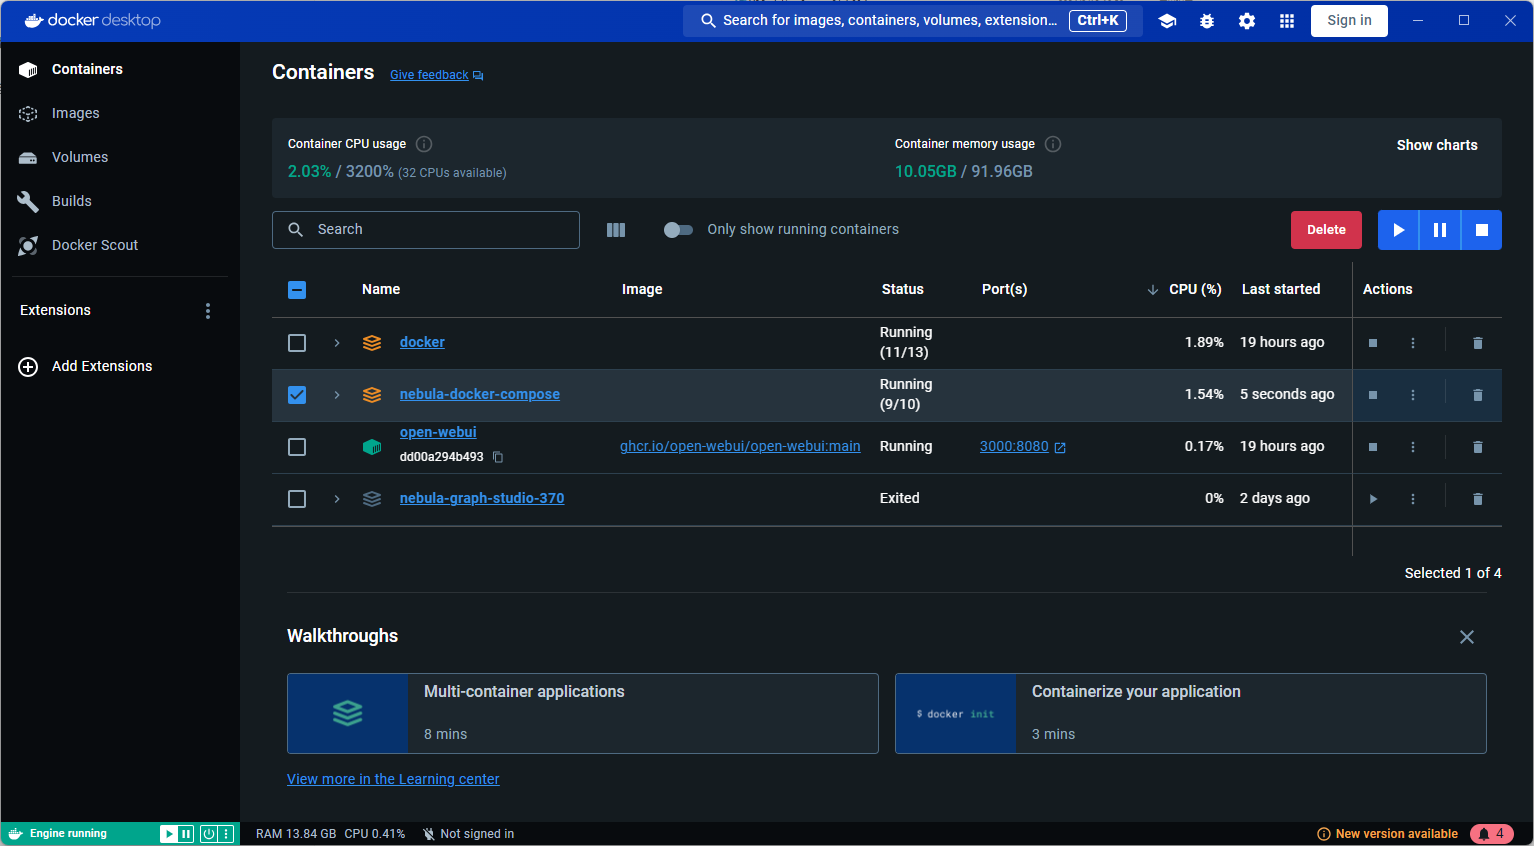1534x846 pixels.
Task: Pause the Docker engine in status bar
Action: [186, 834]
